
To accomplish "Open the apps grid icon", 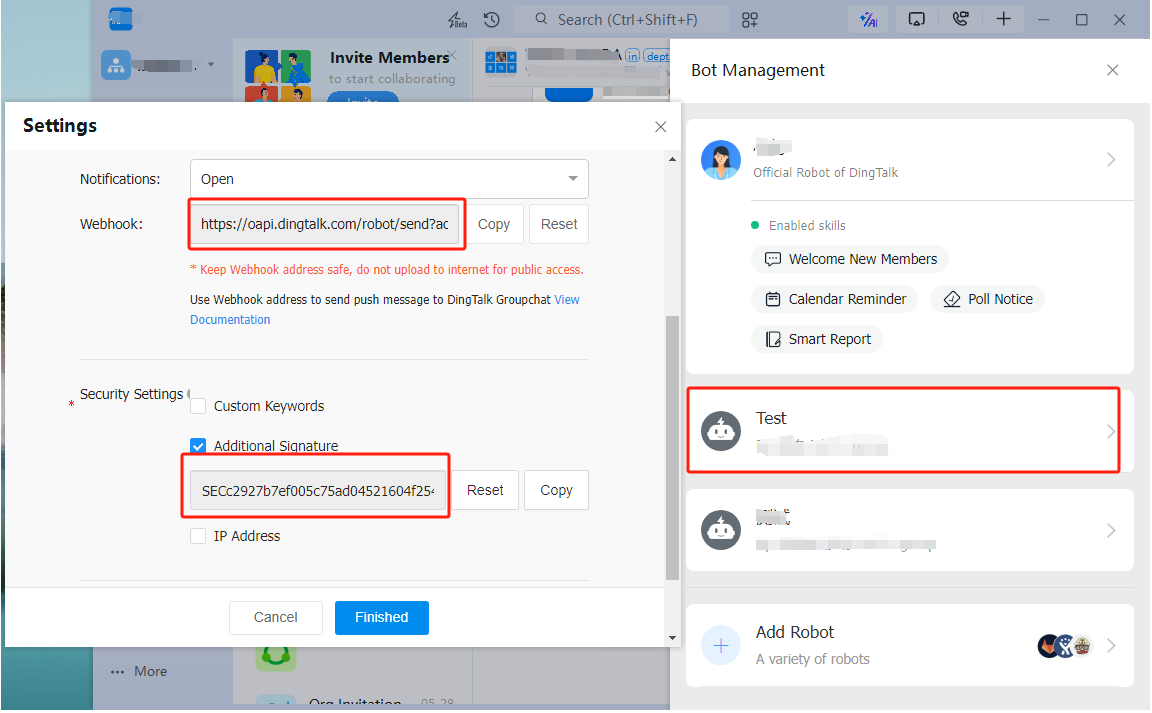I will pyautogui.click(x=750, y=20).
